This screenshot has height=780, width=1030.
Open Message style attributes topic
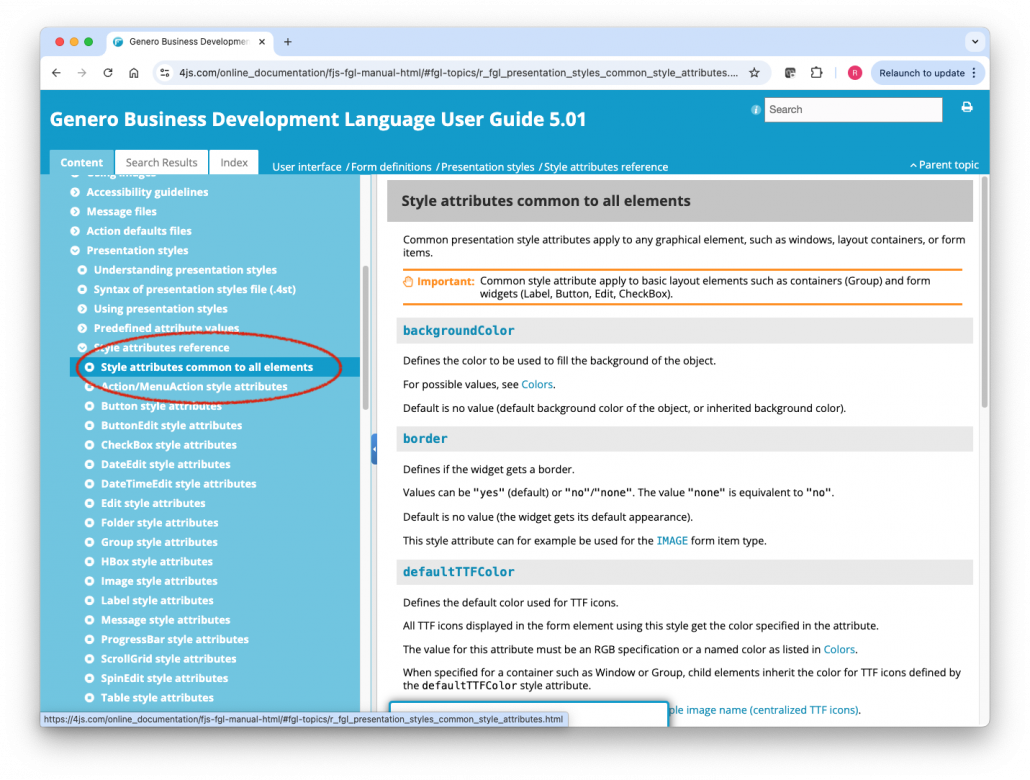pyautogui.click(x=166, y=620)
